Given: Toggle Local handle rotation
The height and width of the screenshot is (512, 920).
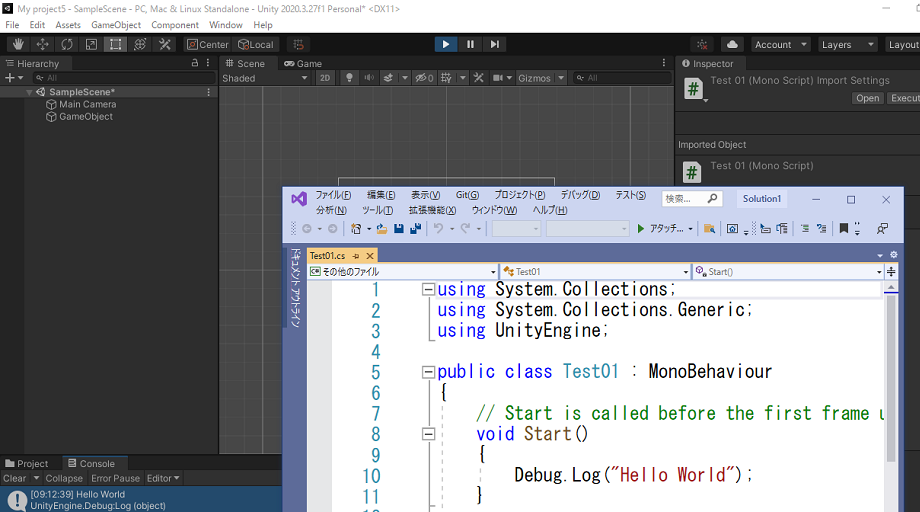Looking at the screenshot, I should click(x=256, y=45).
